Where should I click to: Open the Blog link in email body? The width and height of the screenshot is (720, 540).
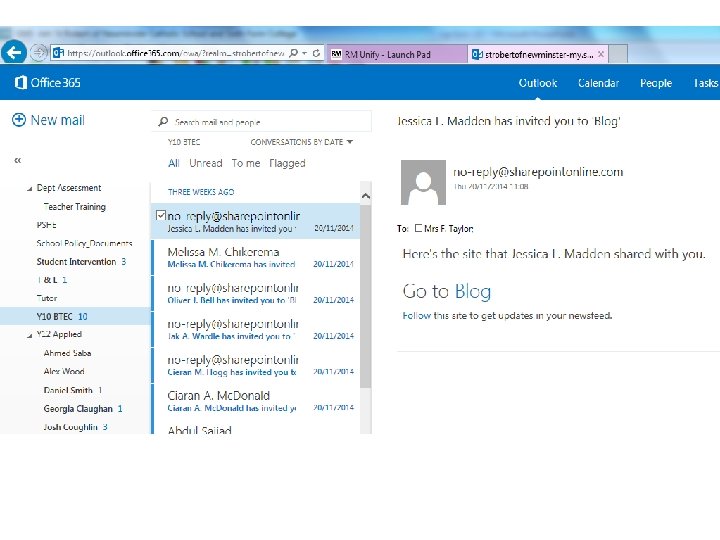click(x=472, y=291)
